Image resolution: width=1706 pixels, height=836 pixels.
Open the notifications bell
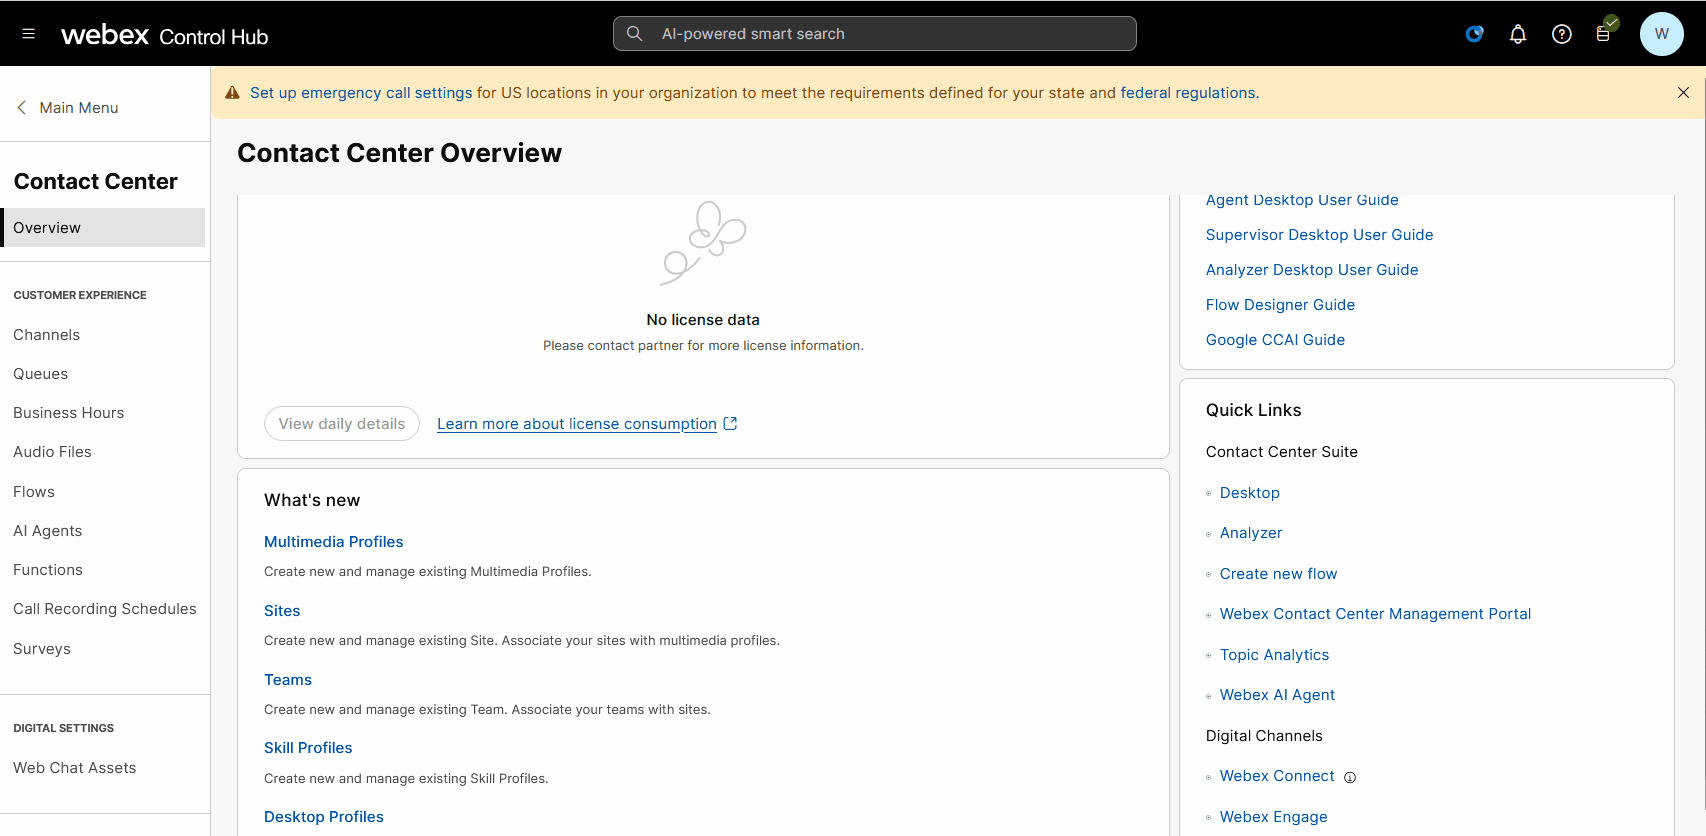click(1517, 34)
